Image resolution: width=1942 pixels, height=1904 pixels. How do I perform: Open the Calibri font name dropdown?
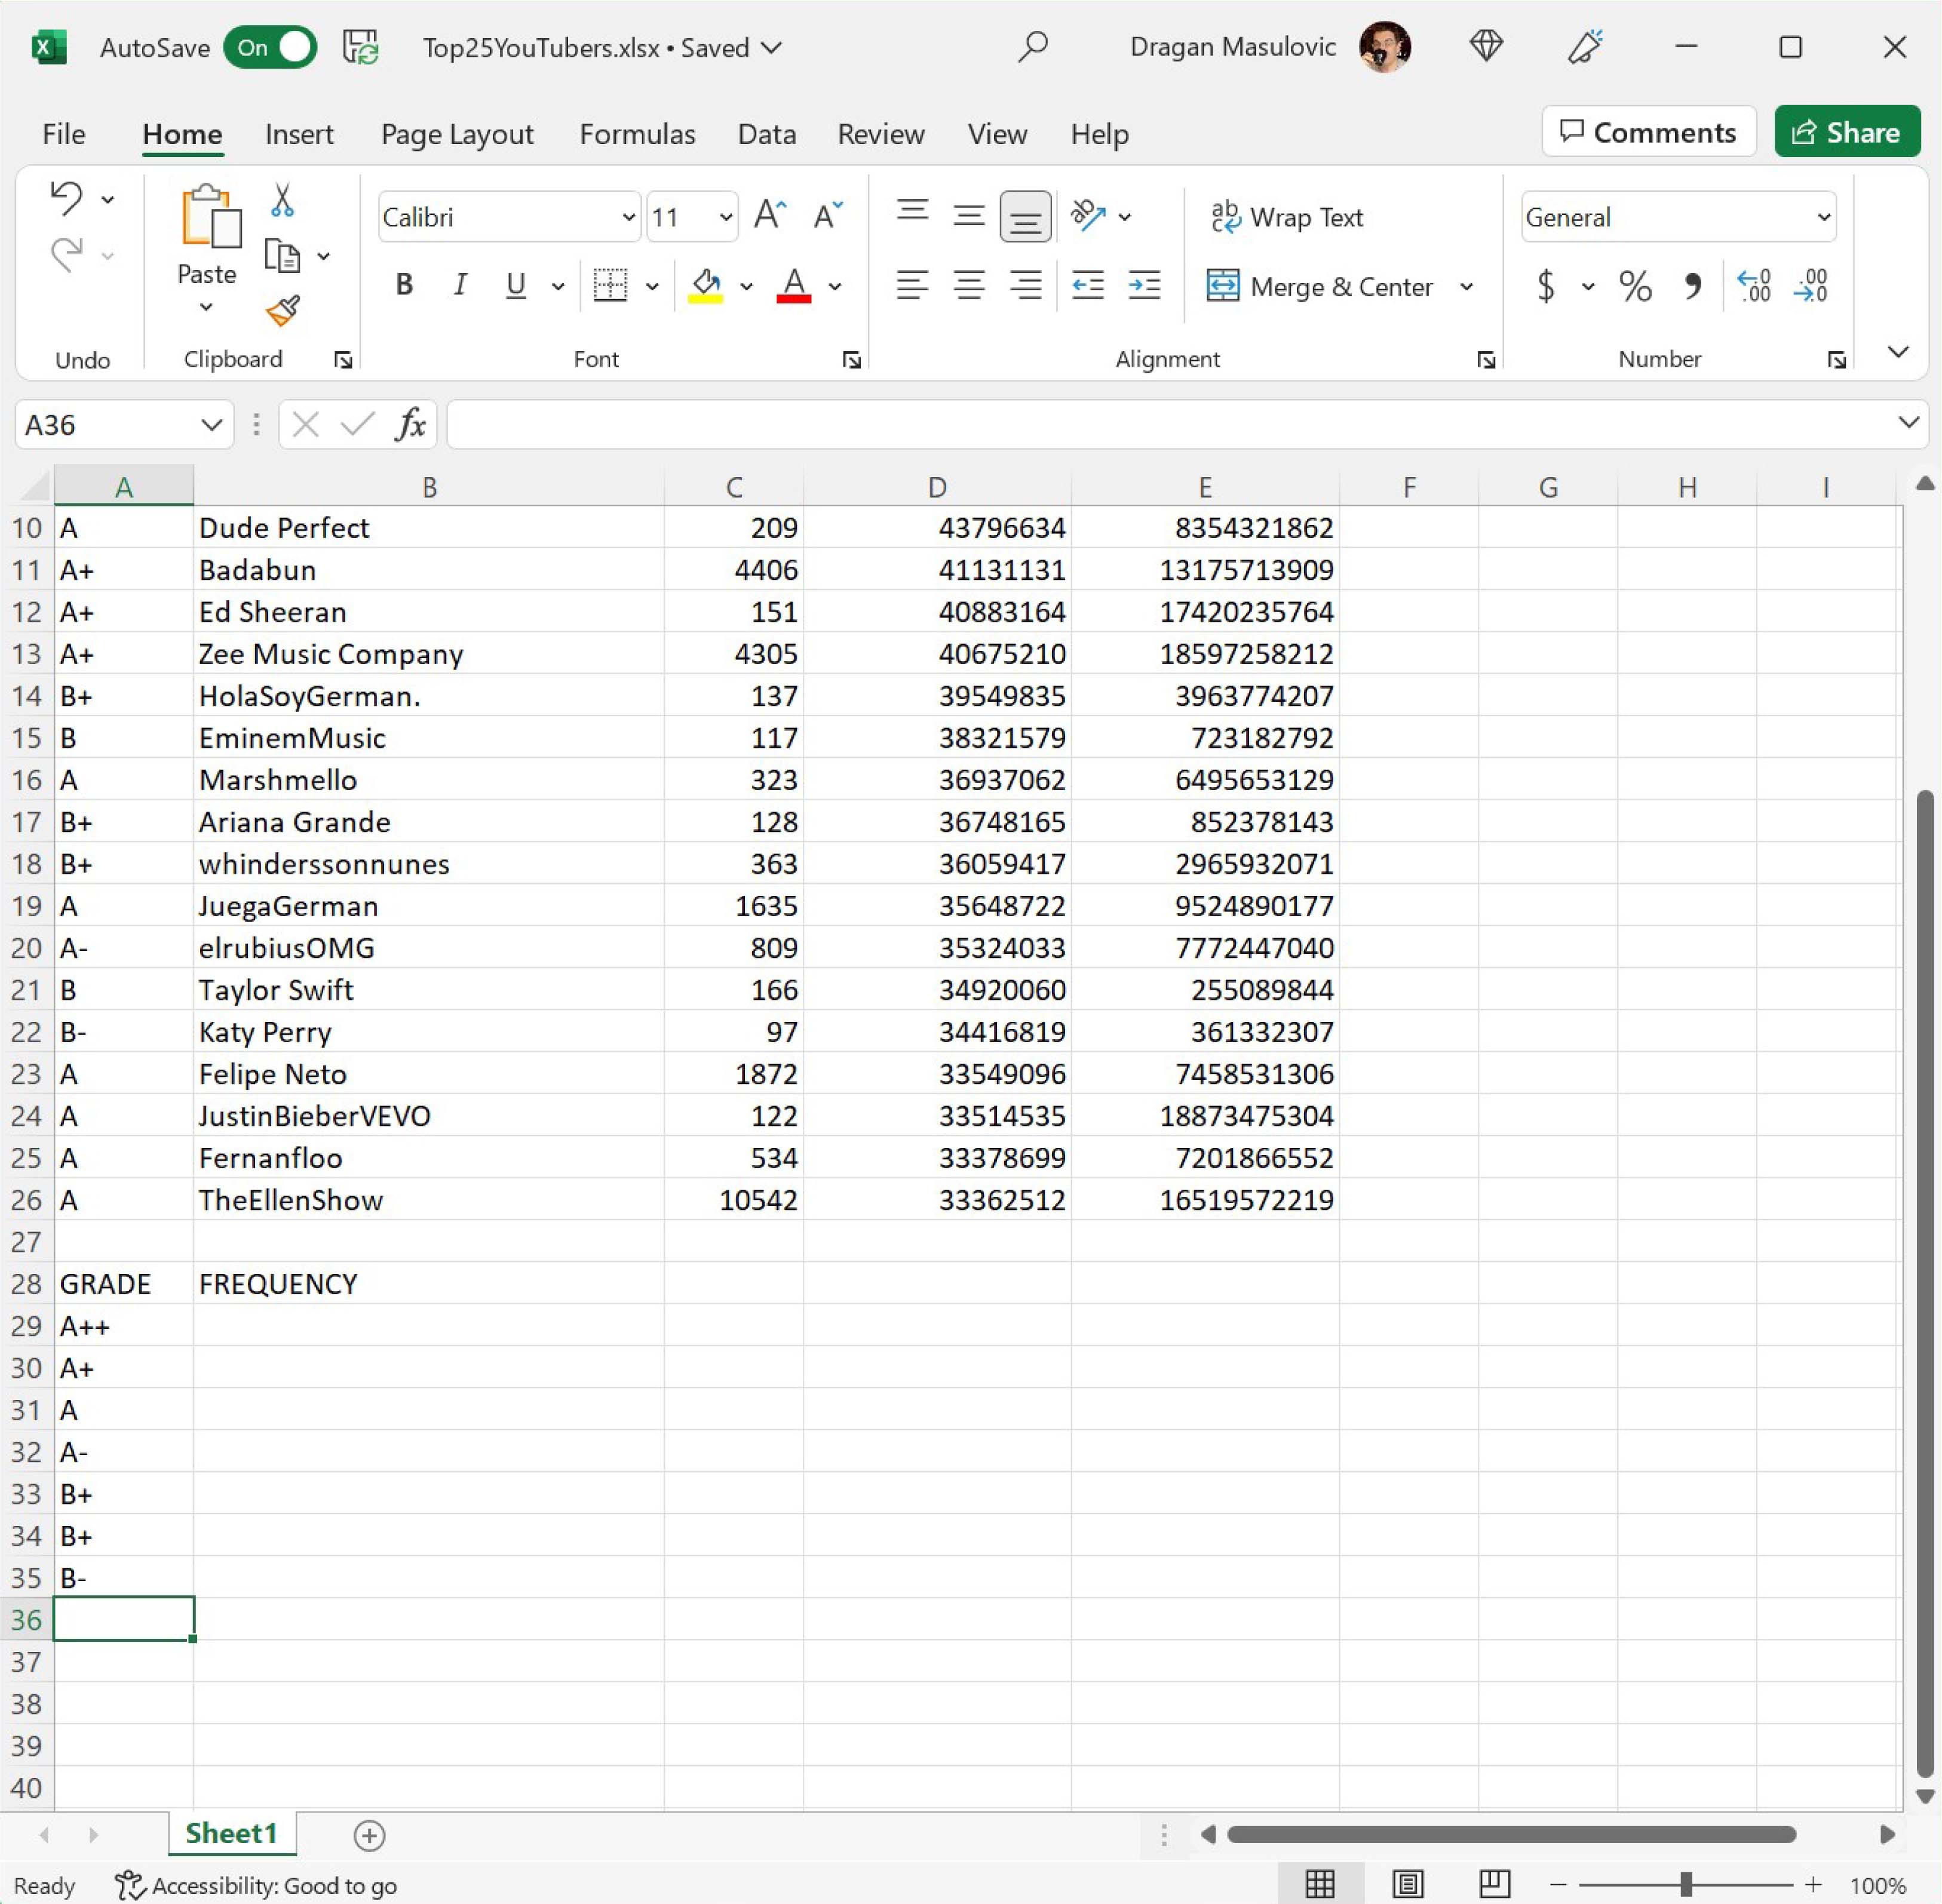click(628, 217)
